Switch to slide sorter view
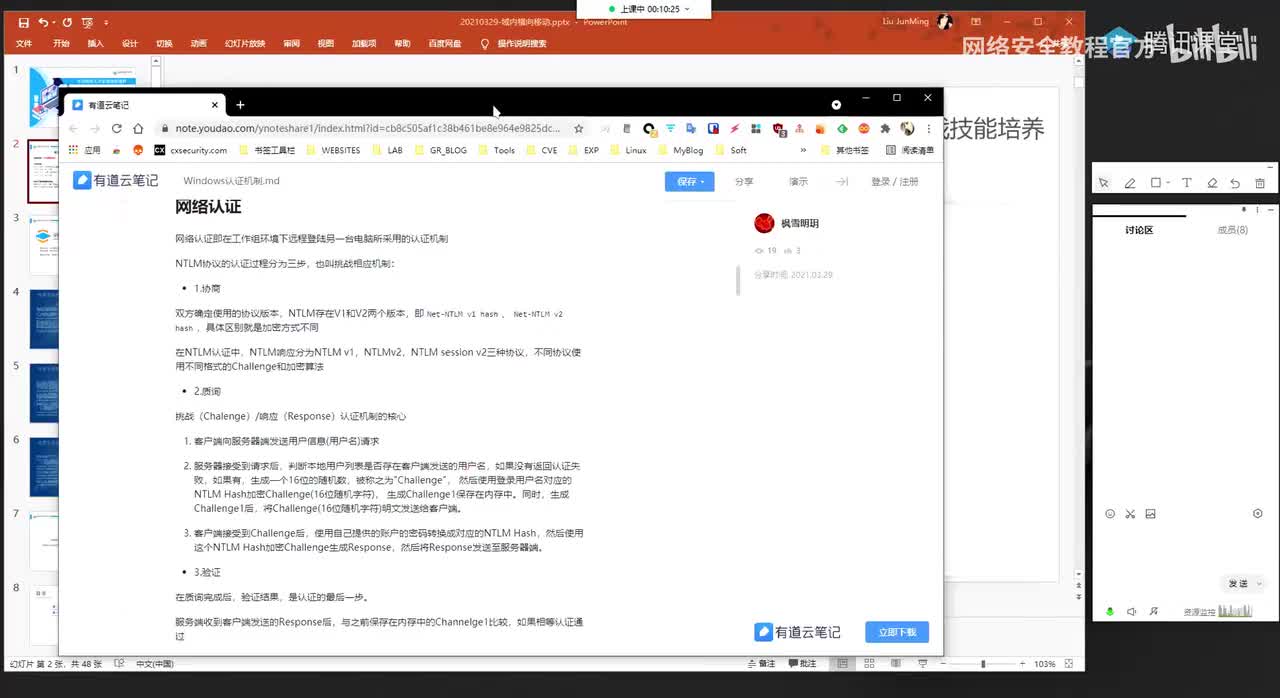Image resolution: width=1280 pixels, height=698 pixels. pyautogui.click(x=867, y=664)
